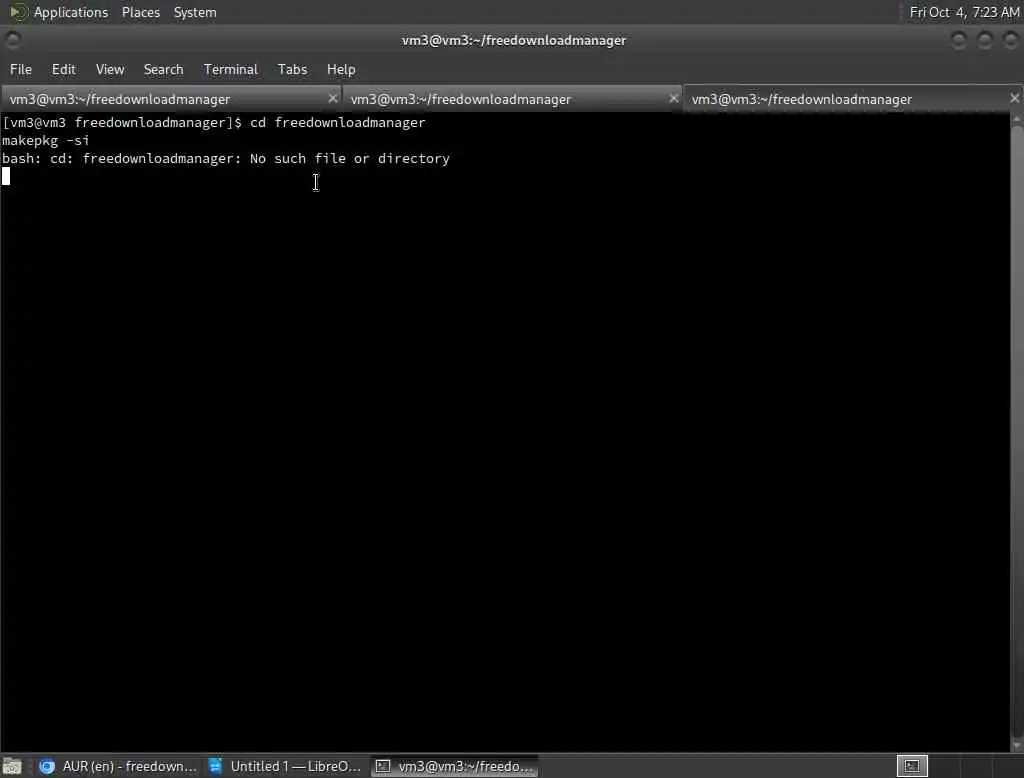
Task: Click the LibreOffice Writer icon in taskbar
Action: [x=215, y=766]
